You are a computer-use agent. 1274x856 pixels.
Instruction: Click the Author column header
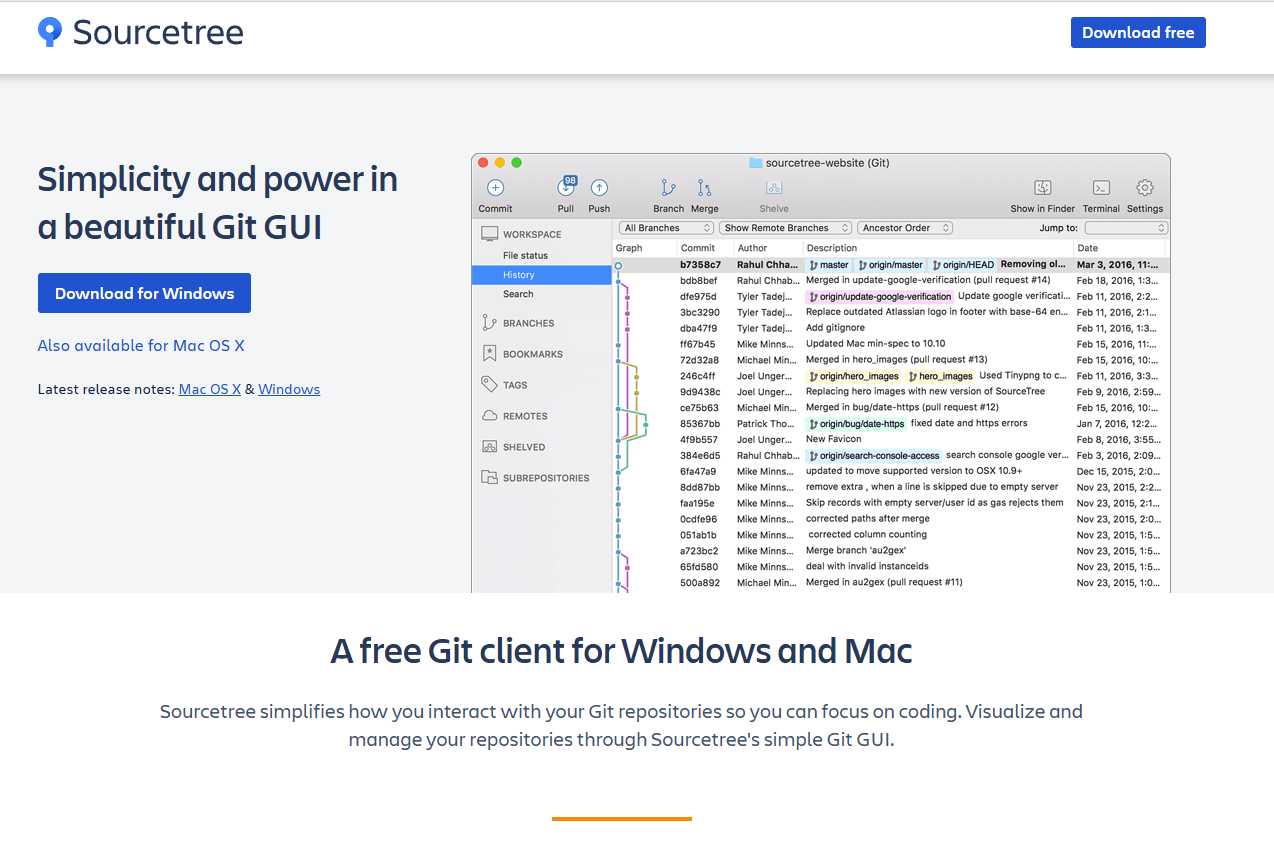click(x=752, y=248)
